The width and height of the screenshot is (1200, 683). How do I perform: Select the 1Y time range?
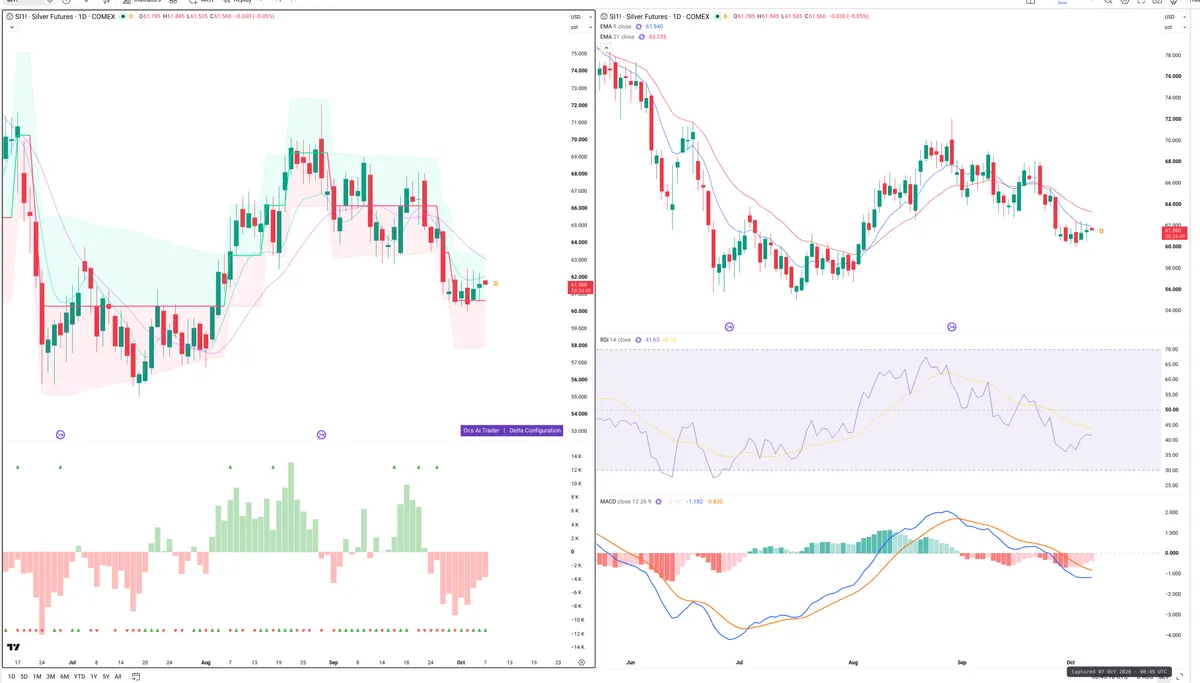click(94, 677)
